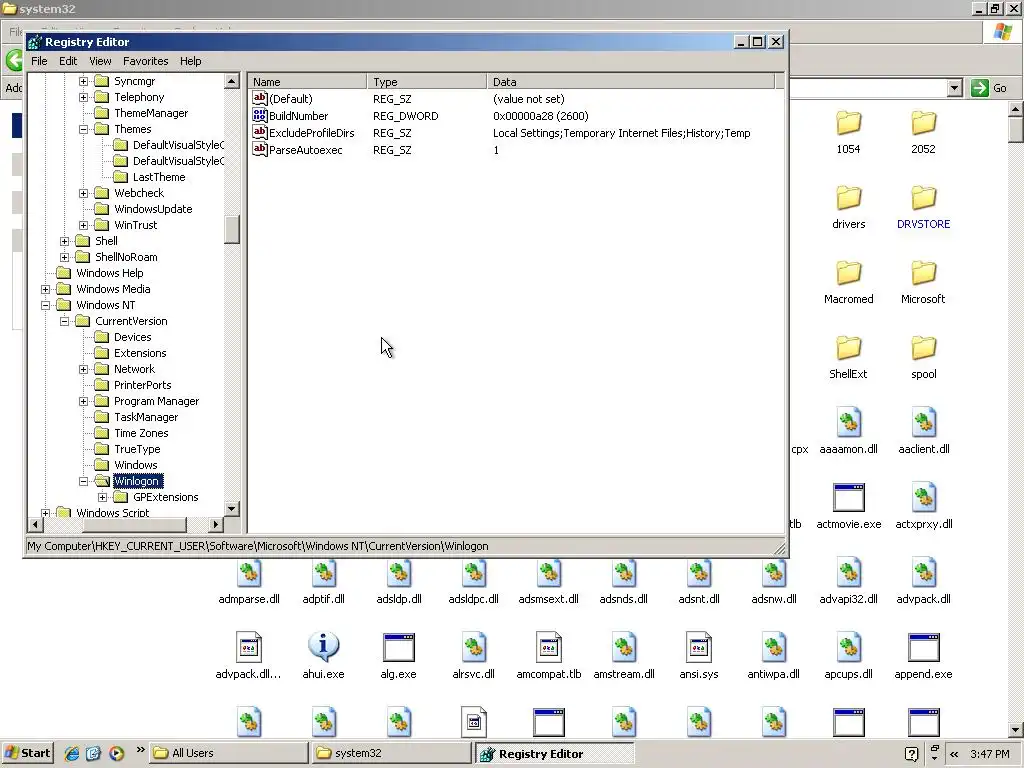Click the aaclient.dll file icon

click(923, 423)
